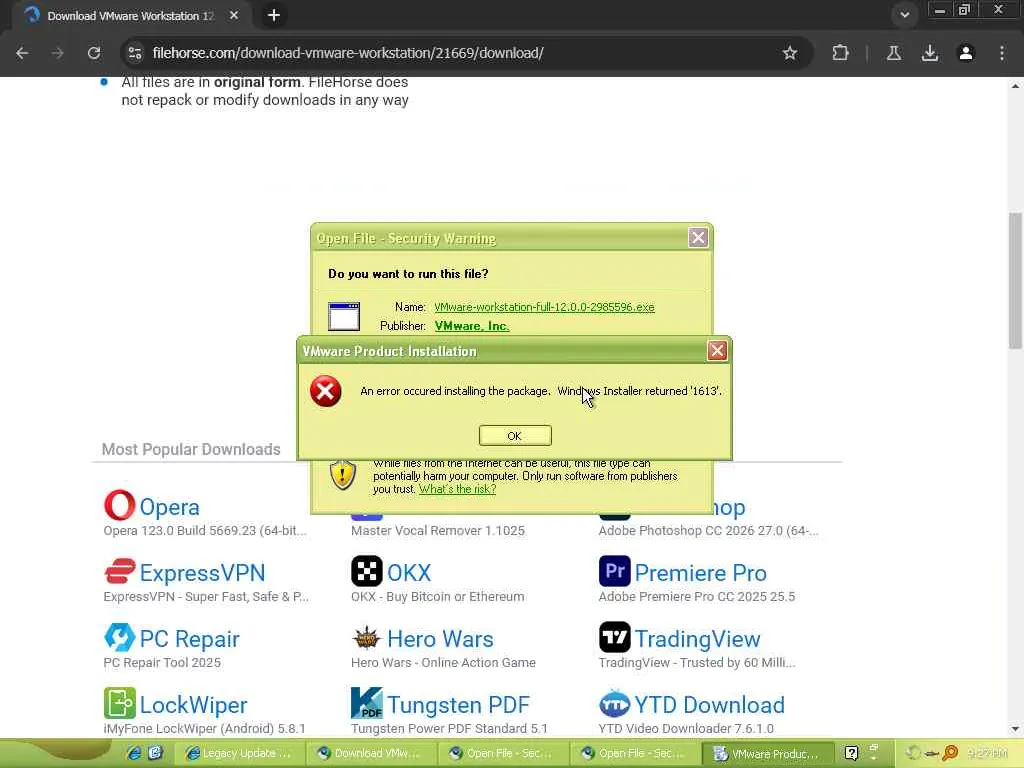Click the security shield warning icon
The image size is (1024, 768).
coord(342,475)
